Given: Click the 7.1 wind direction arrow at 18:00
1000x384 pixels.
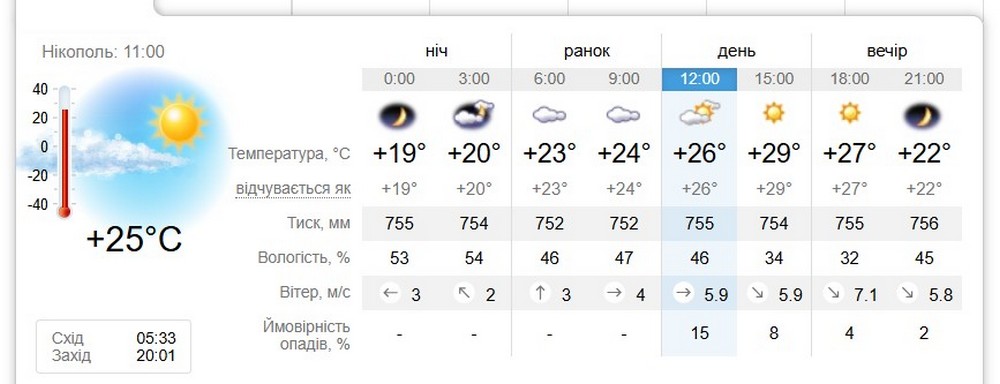Looking at the screenshot, I should tap(834, 293).
